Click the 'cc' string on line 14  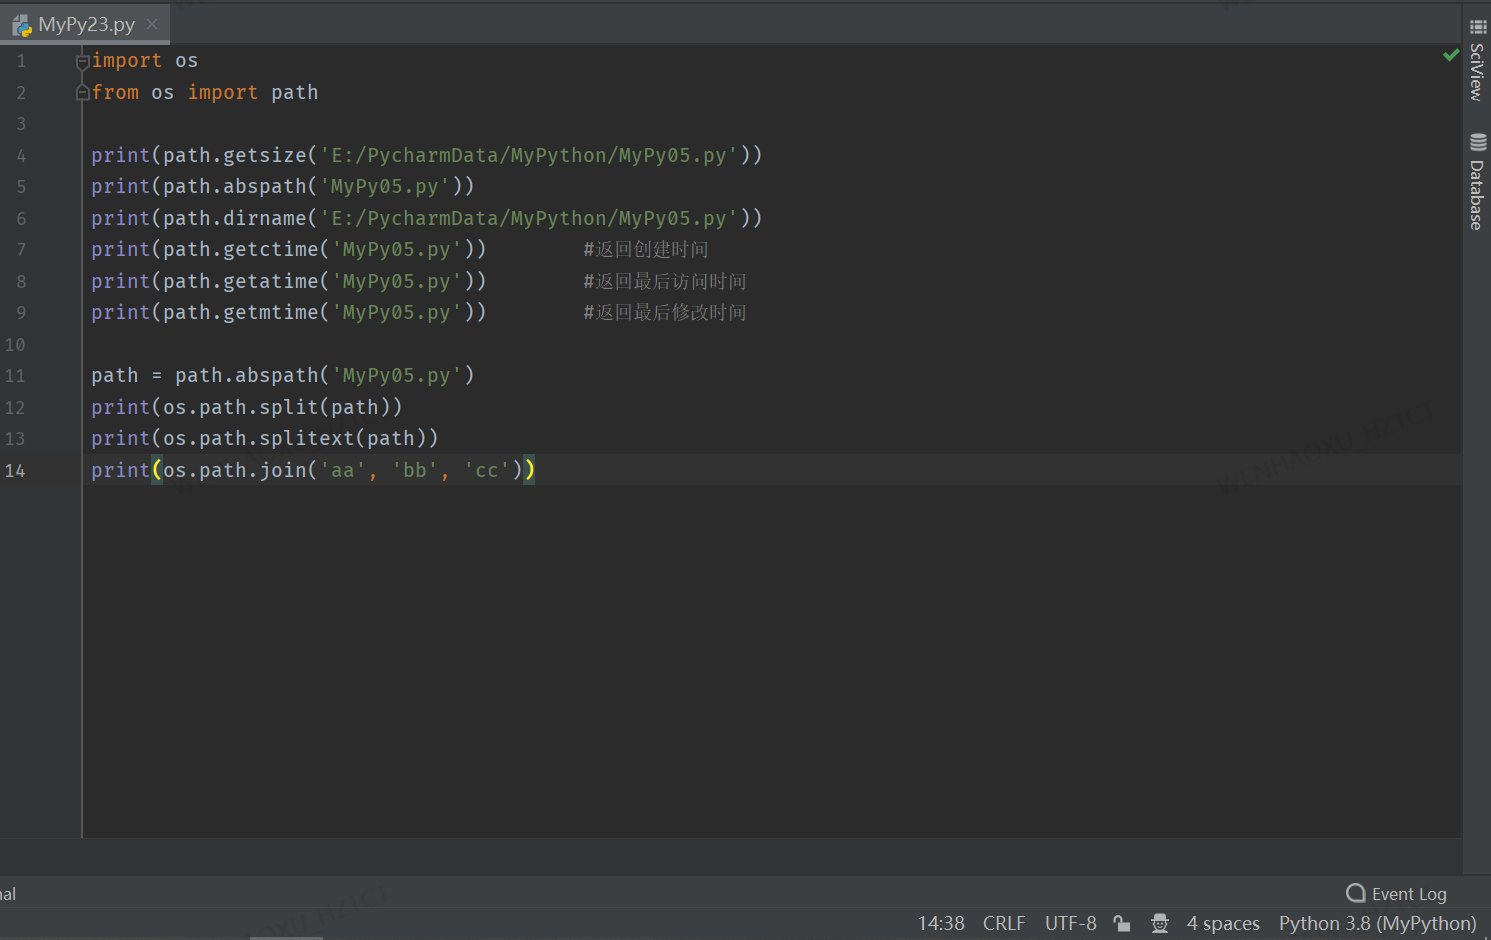487,470
